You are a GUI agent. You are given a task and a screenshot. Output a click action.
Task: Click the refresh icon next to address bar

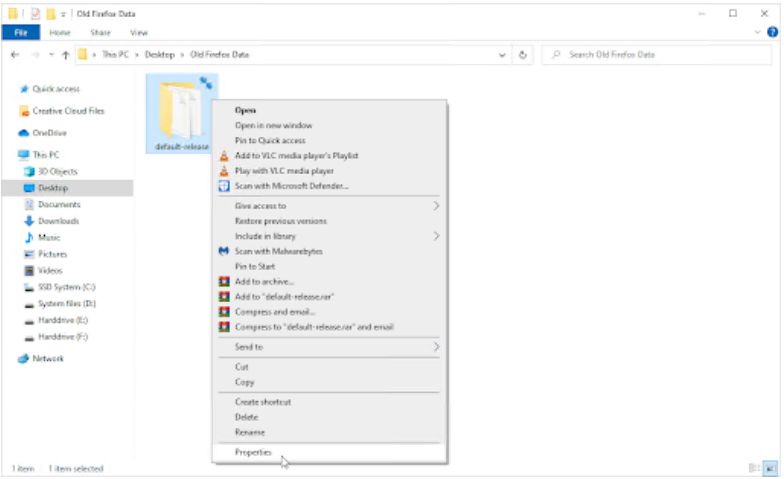tap(524, 55)
